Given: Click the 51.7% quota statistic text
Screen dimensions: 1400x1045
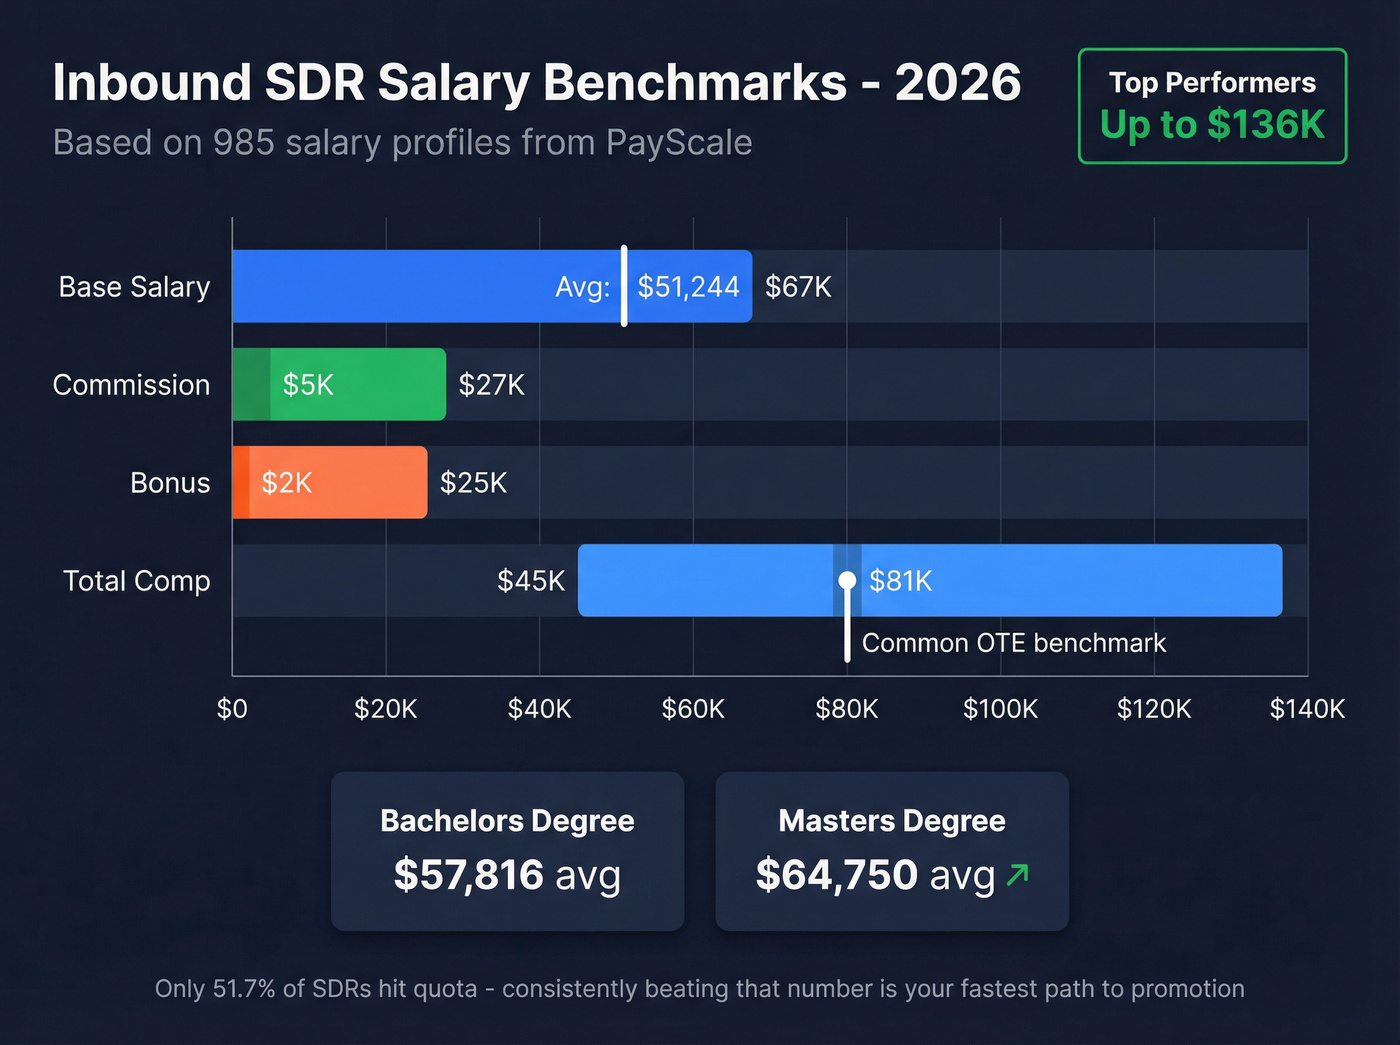Looking at the screenshot, I should pyautogui.click(x=698, y=988).
